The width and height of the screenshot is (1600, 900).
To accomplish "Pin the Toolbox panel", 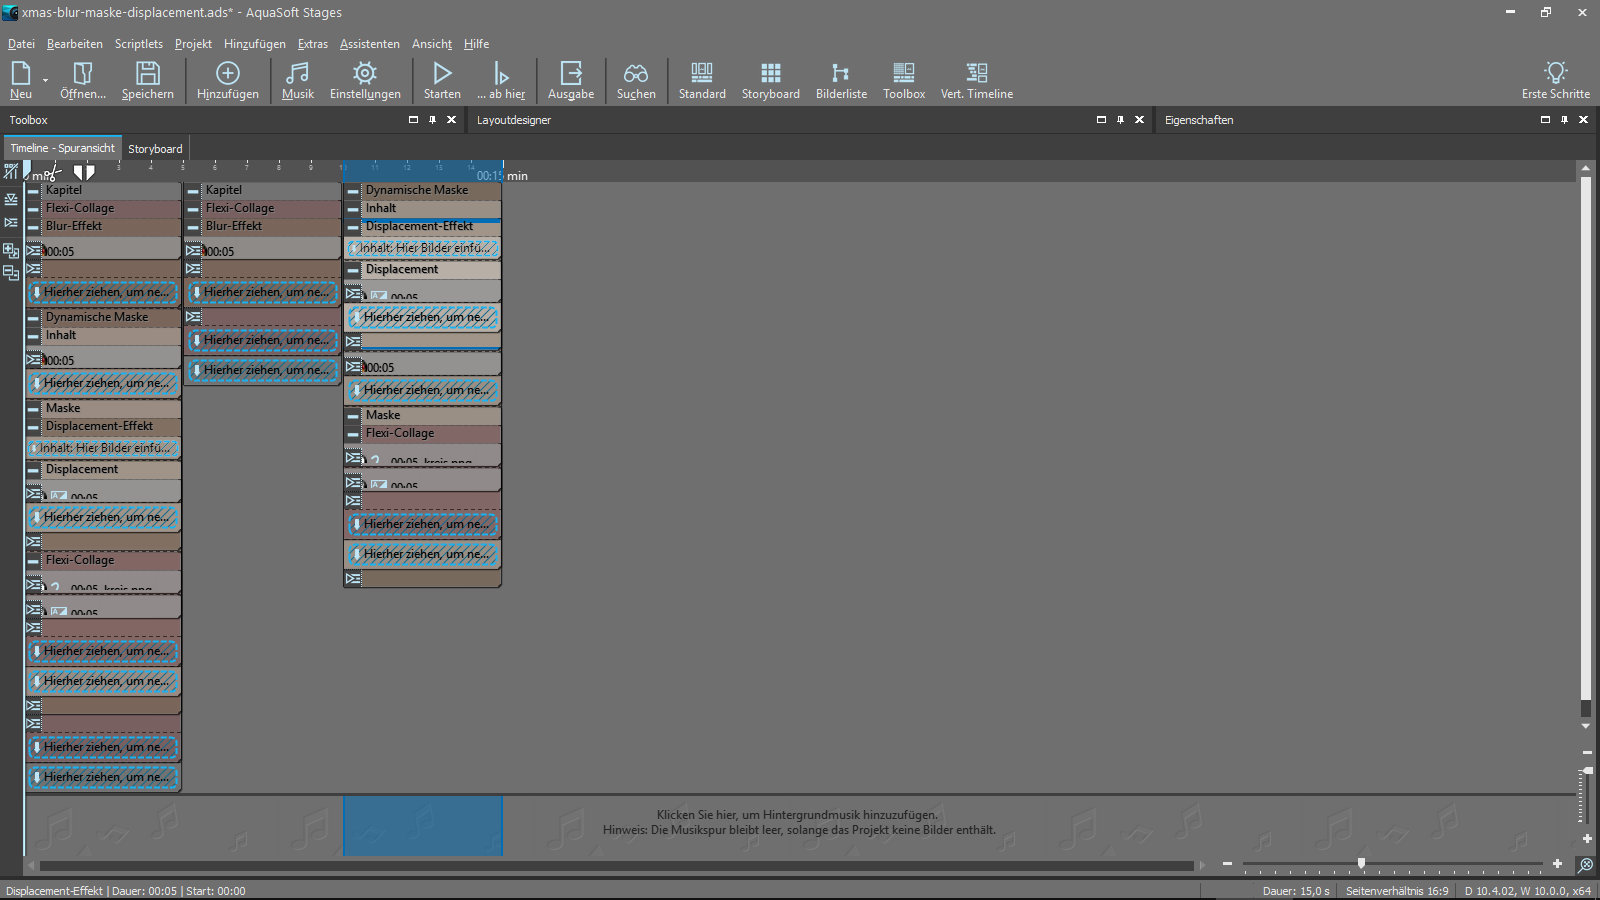I will pyautogui.click(x=432, y=120).
